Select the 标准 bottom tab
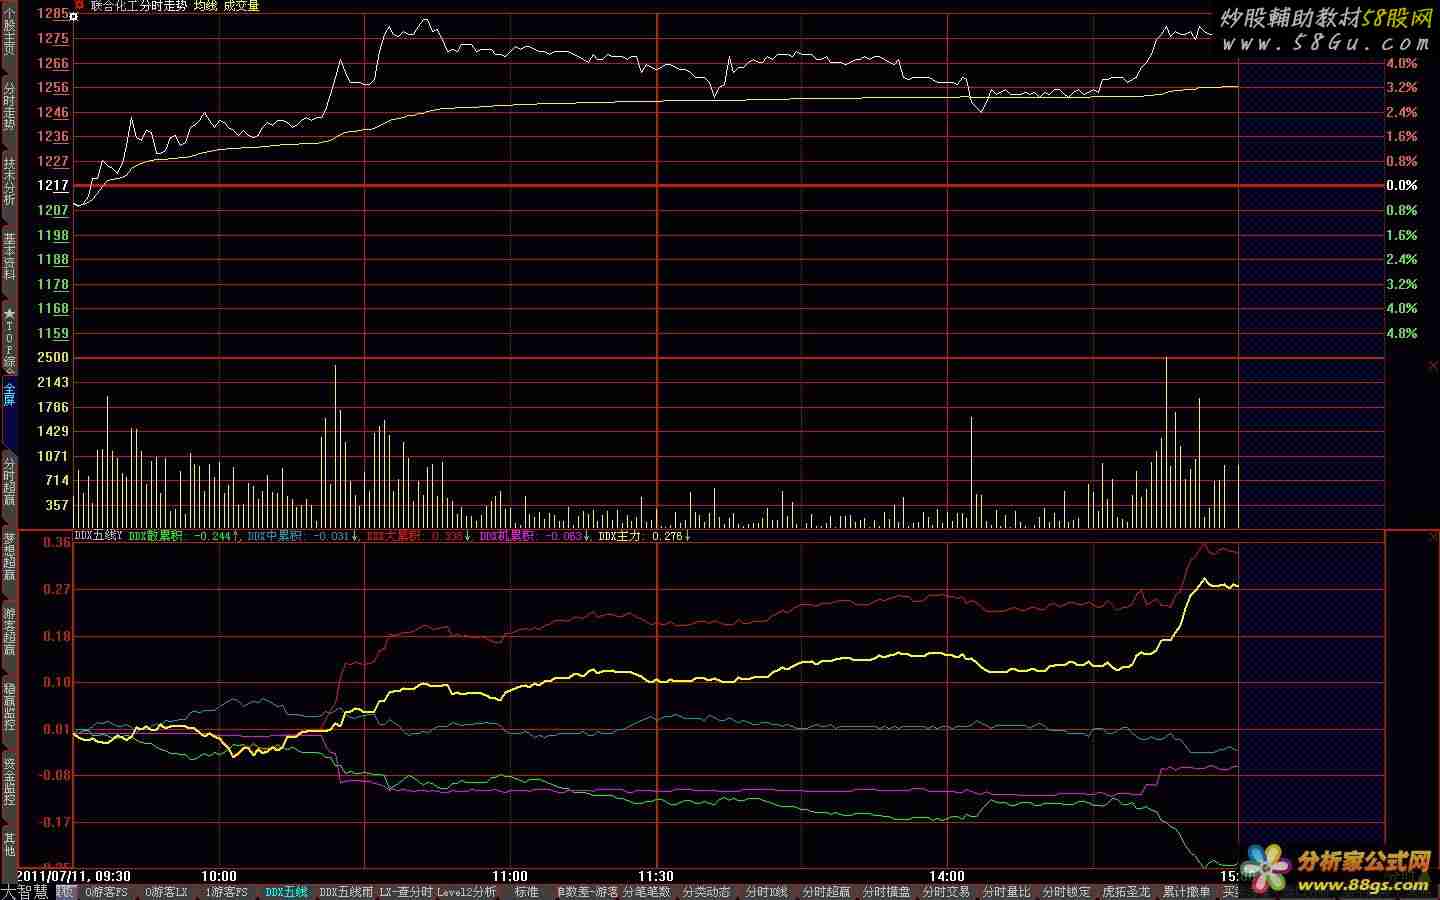This screenshot has width=1440, height=900. [526, 892]
